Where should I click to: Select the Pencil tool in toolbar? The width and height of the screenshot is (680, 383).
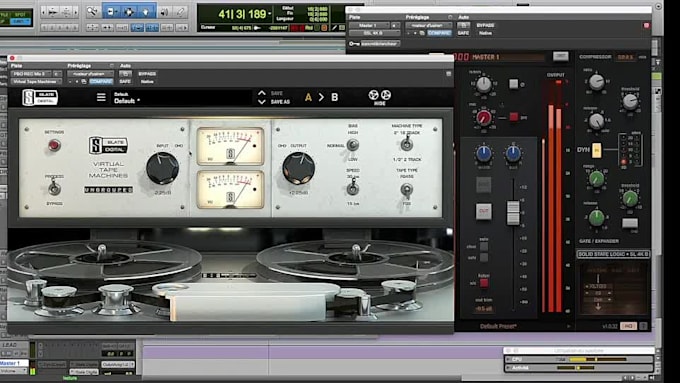coord(180,12)
